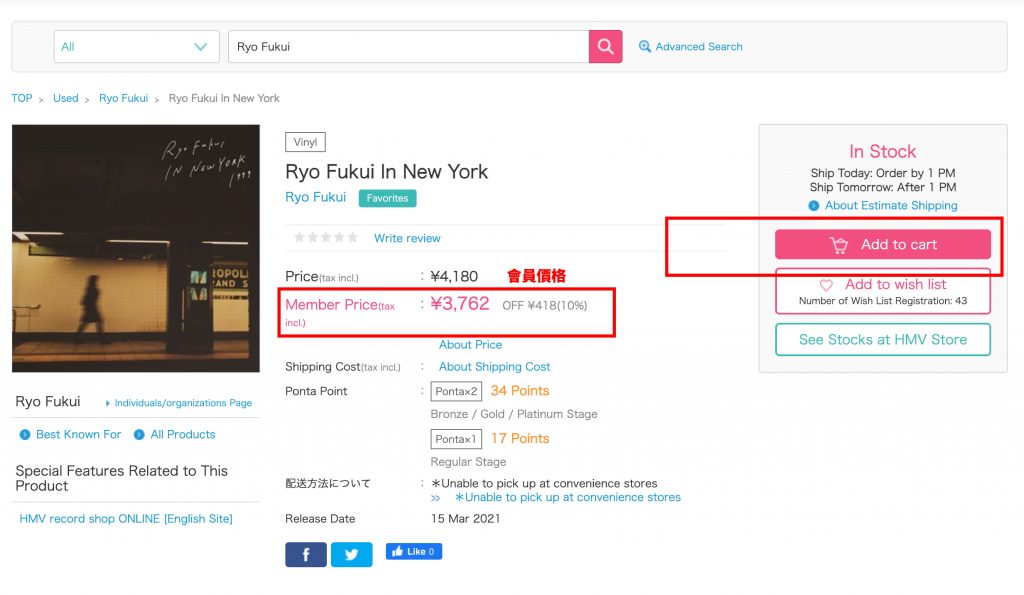Open the Write review link

coord(407,238)
